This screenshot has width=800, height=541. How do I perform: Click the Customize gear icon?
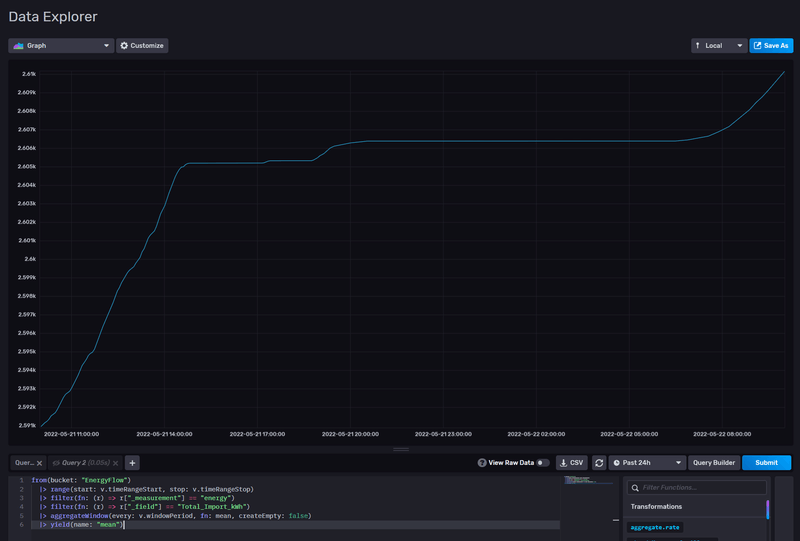[124, 46]
